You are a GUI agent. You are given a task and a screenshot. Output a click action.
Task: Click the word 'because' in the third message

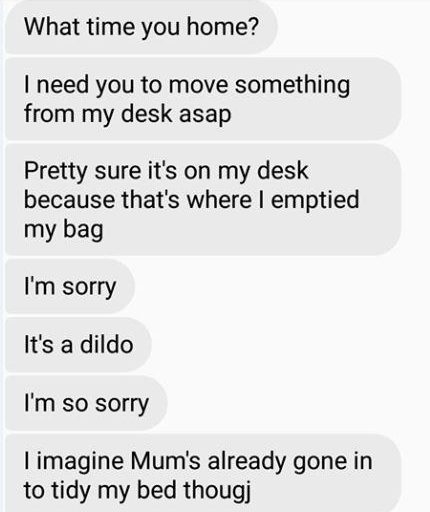(x=69, y=200)
